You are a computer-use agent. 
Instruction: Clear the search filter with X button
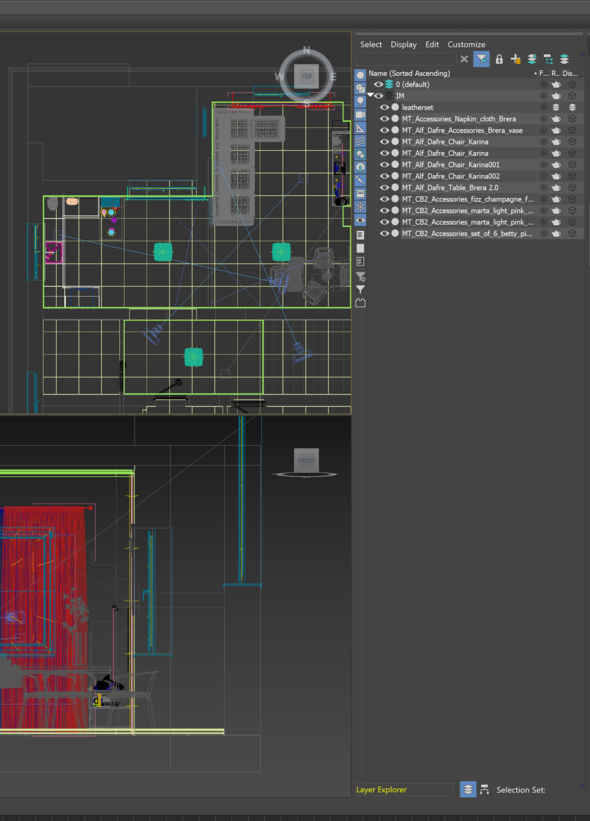click(464, 59)
